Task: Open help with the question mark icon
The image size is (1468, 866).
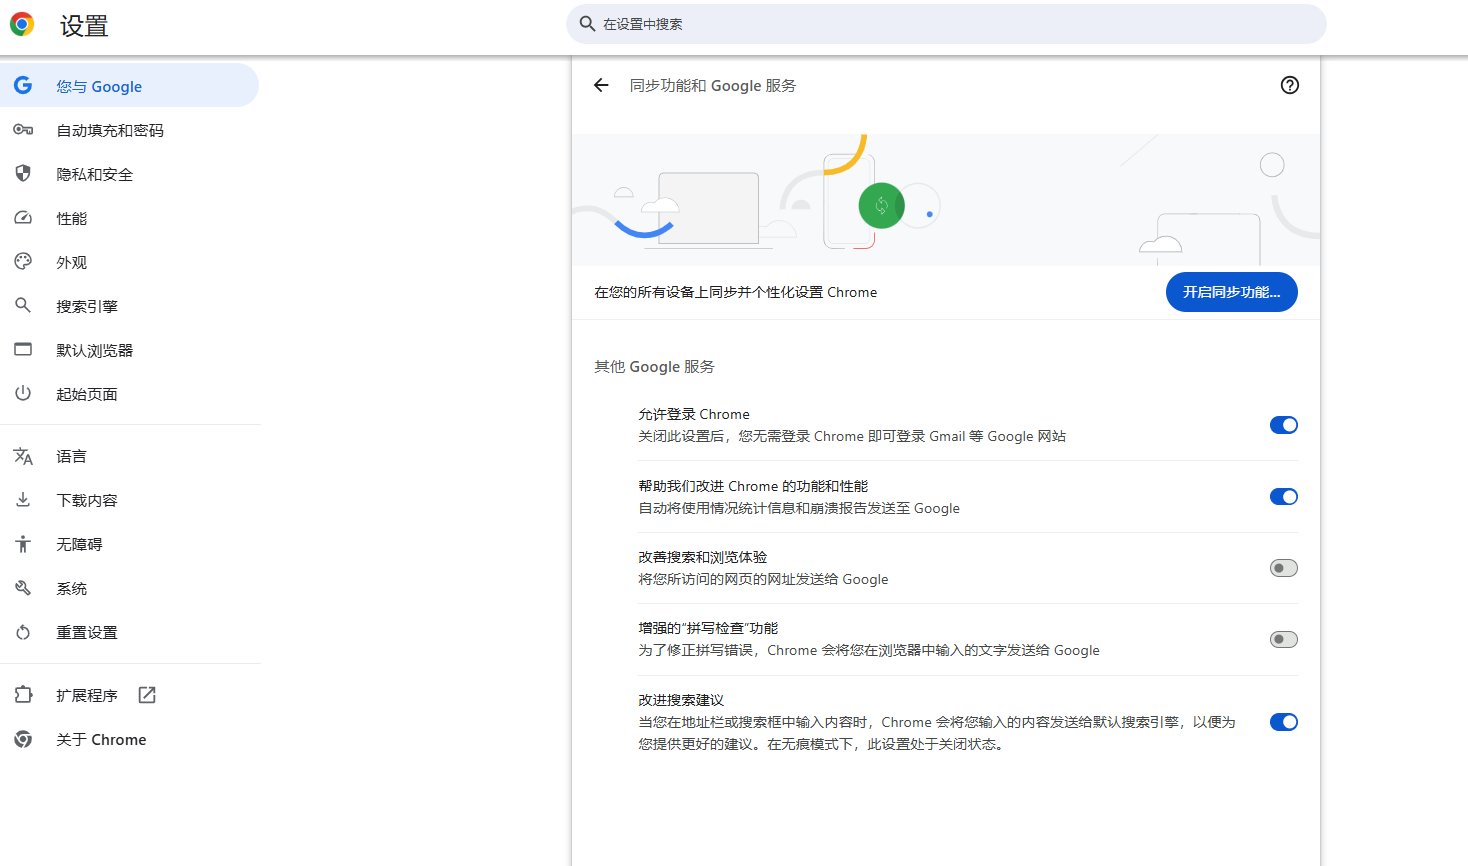Action: 1290,85
